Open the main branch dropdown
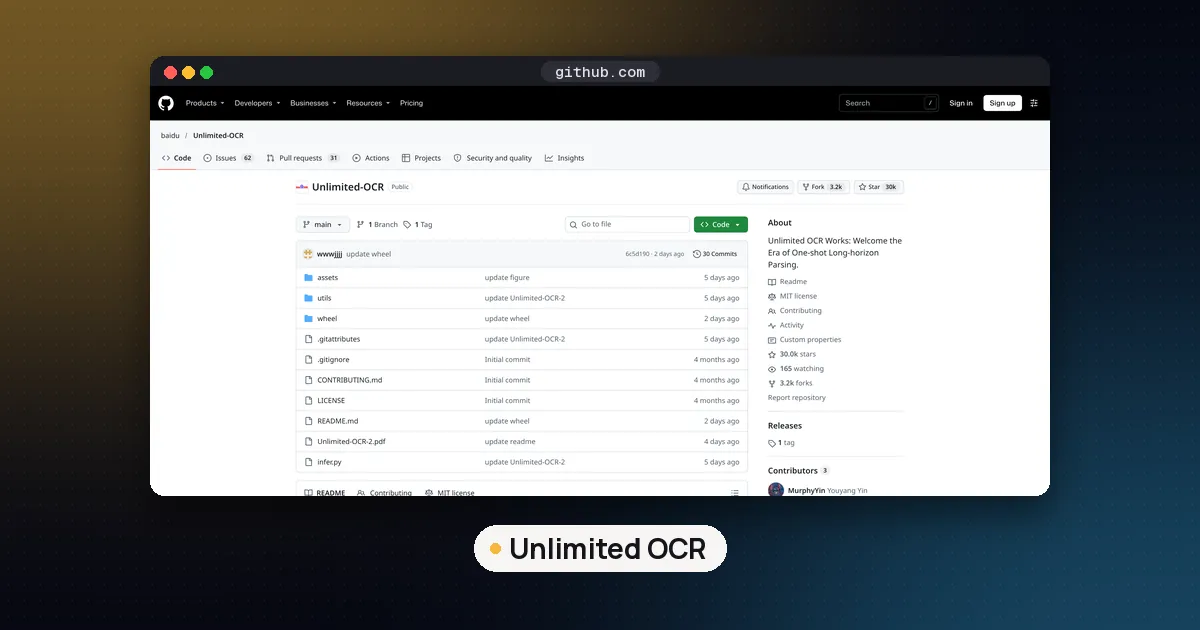Screen dimensions: 1200x630 click(x=323, y=225)
